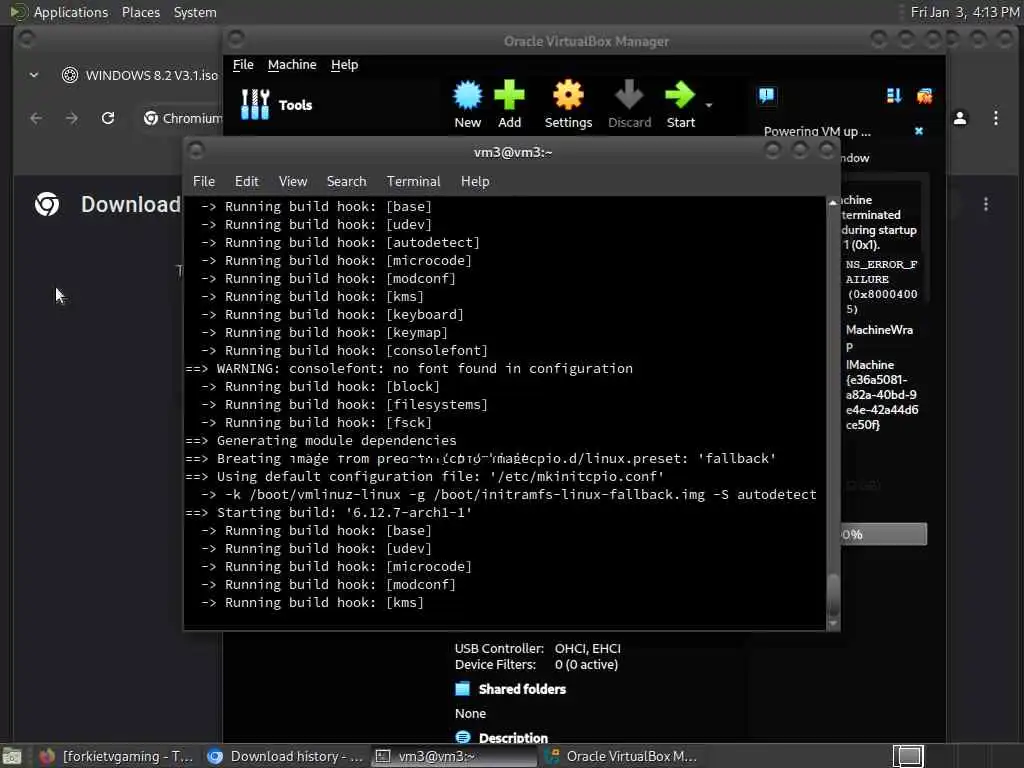Open the Chromium profile icon
Image resolution: width=1024 pixels, height=768 pixels.
point(960,118)
